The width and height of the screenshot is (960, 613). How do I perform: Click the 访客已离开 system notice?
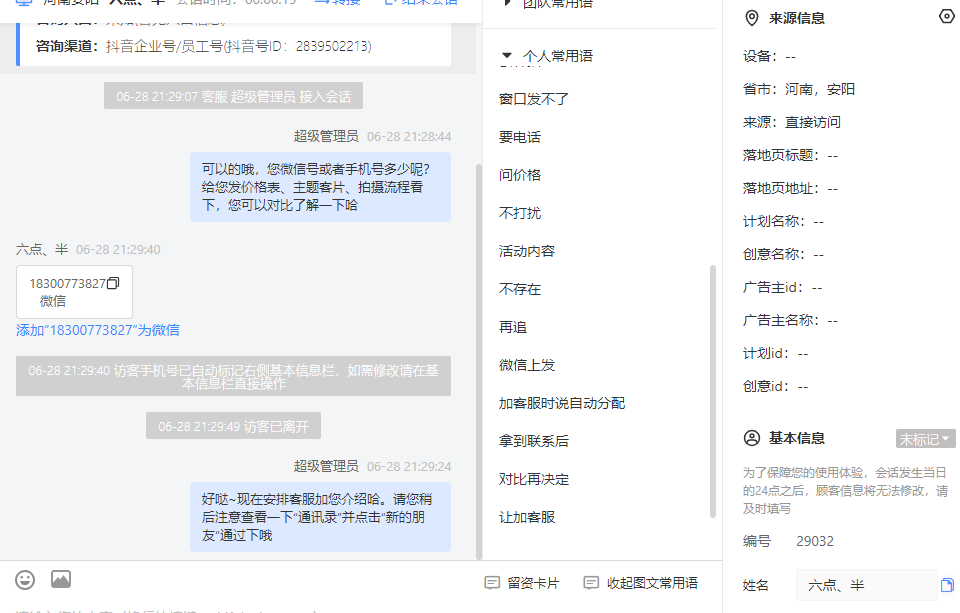click(x=233, y=426)
